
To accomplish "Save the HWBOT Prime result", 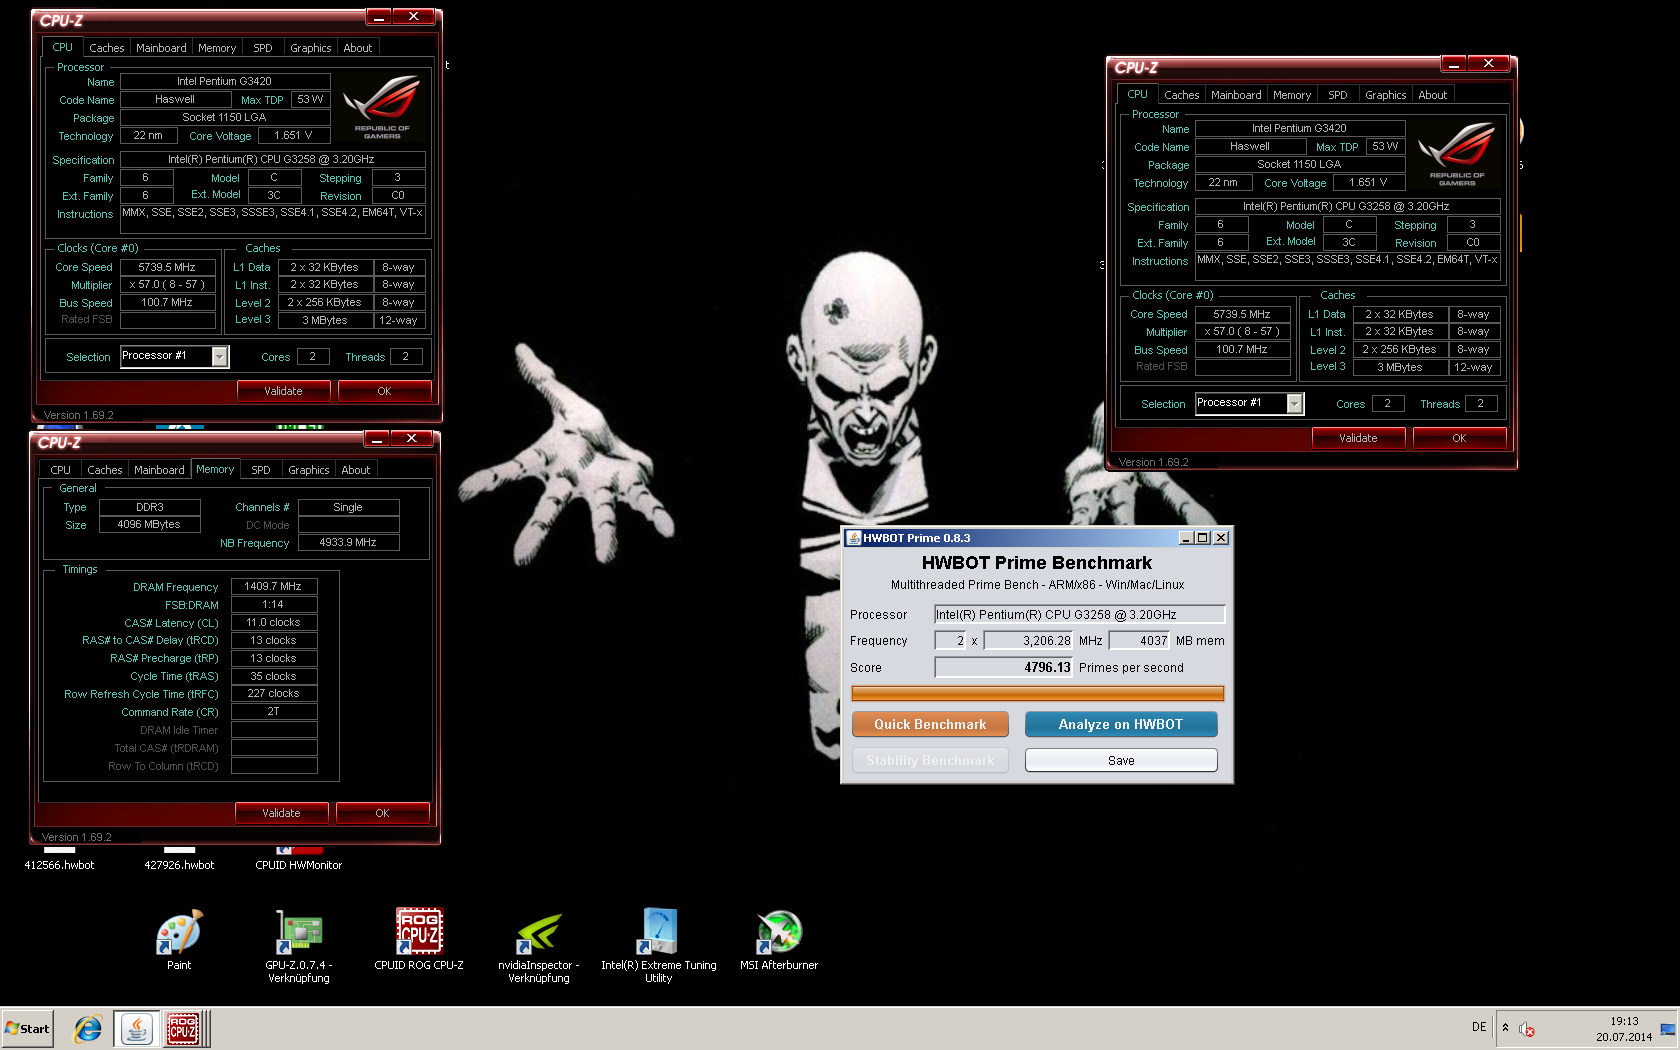I will pos(1121,760).
